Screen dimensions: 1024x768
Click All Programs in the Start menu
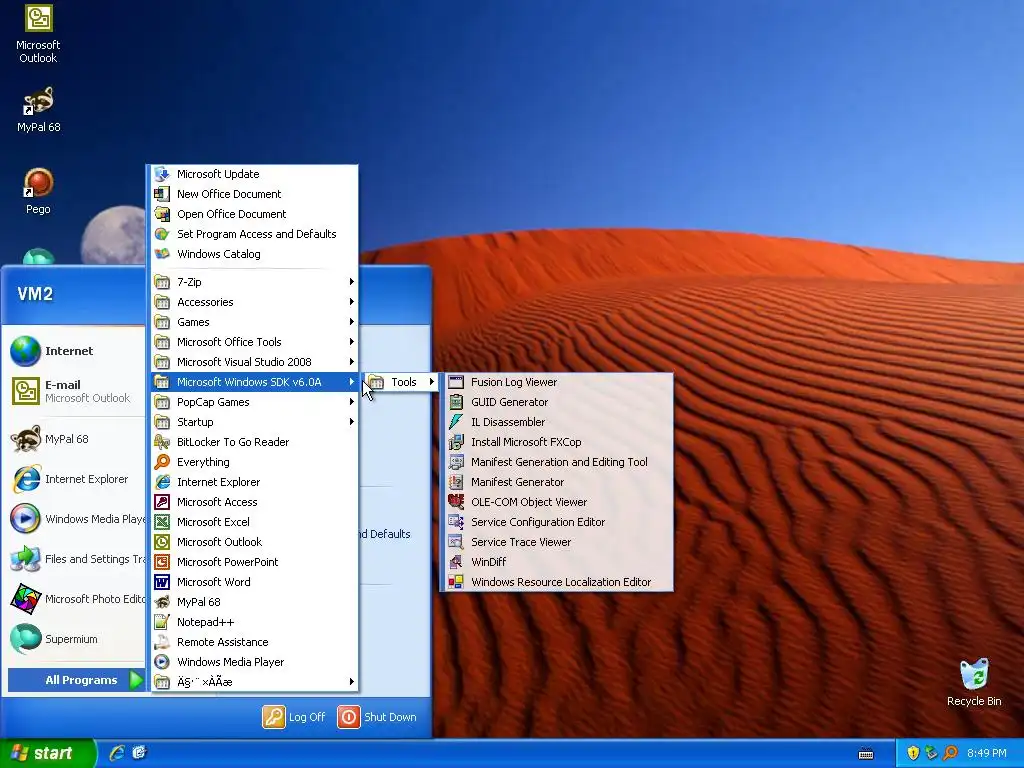tap(76, 680)
